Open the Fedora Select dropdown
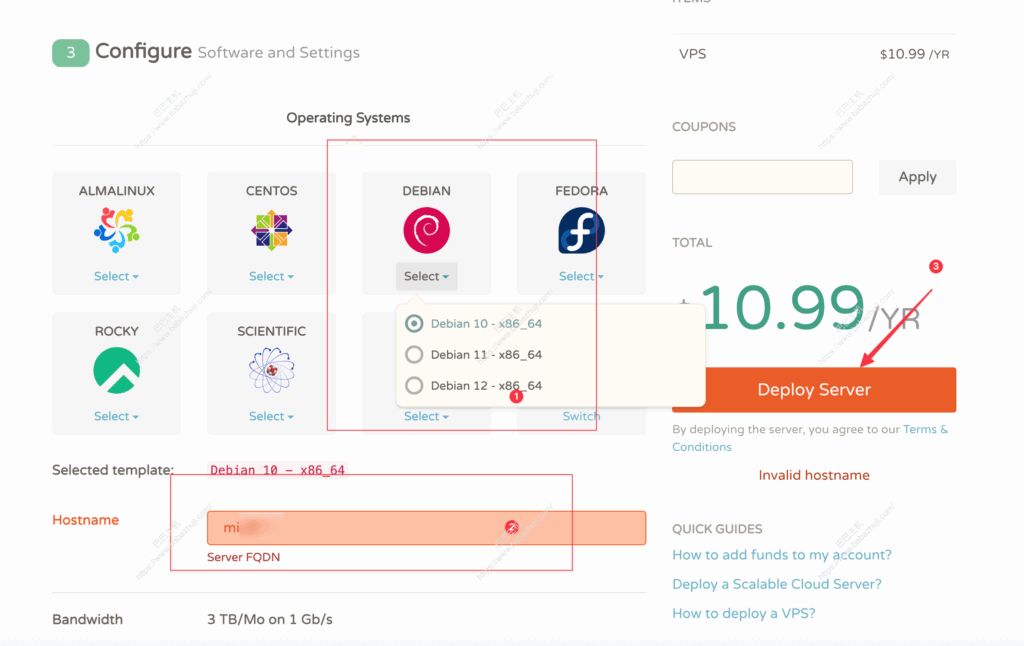The width and height of the screenshot is (1024, 646). pyautogui.click(x=581, y=277)
